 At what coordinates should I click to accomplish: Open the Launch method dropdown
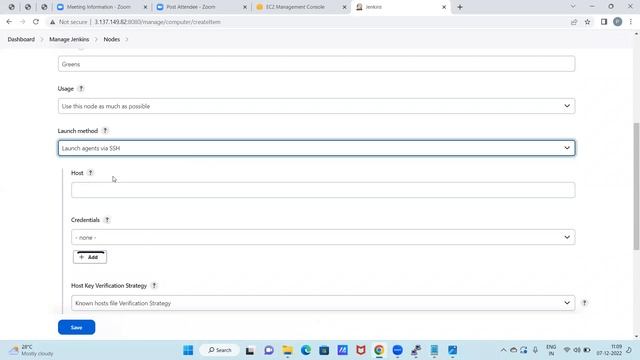[316, 148]
